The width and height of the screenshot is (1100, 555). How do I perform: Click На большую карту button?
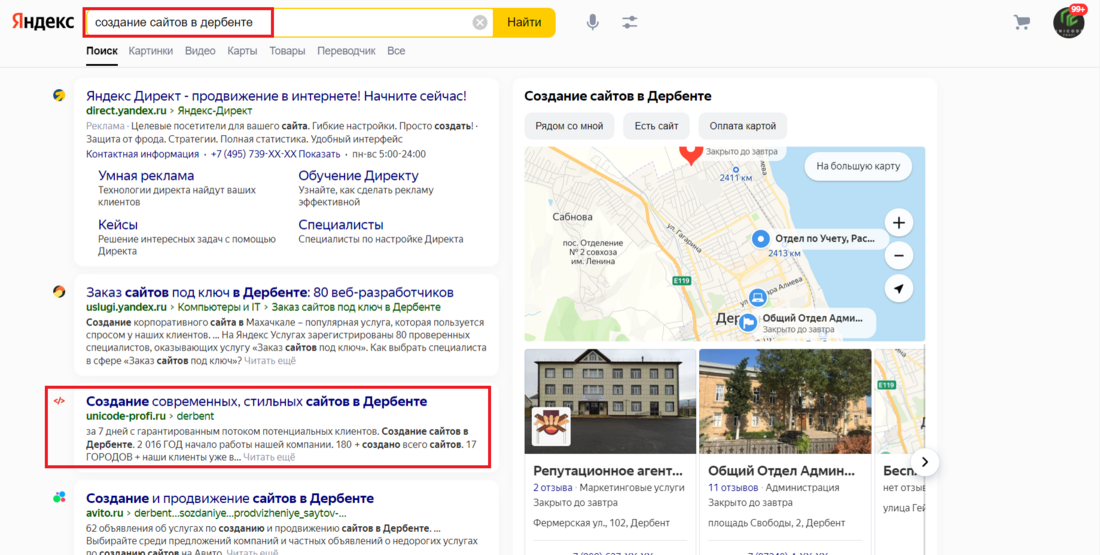coord(858,167)
